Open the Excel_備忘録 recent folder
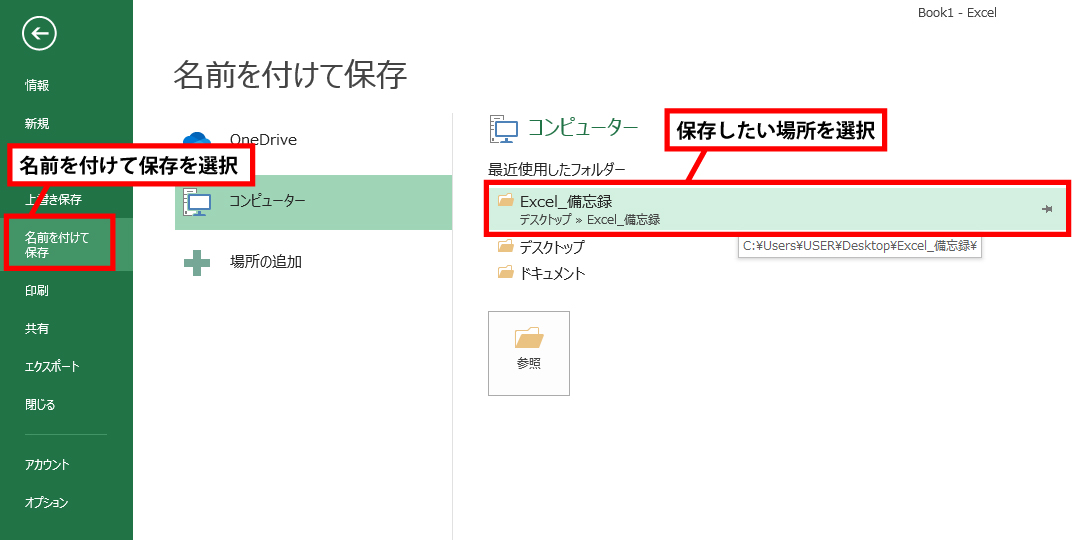Viewport: 1081px width, 540px height. coord(566,202)
